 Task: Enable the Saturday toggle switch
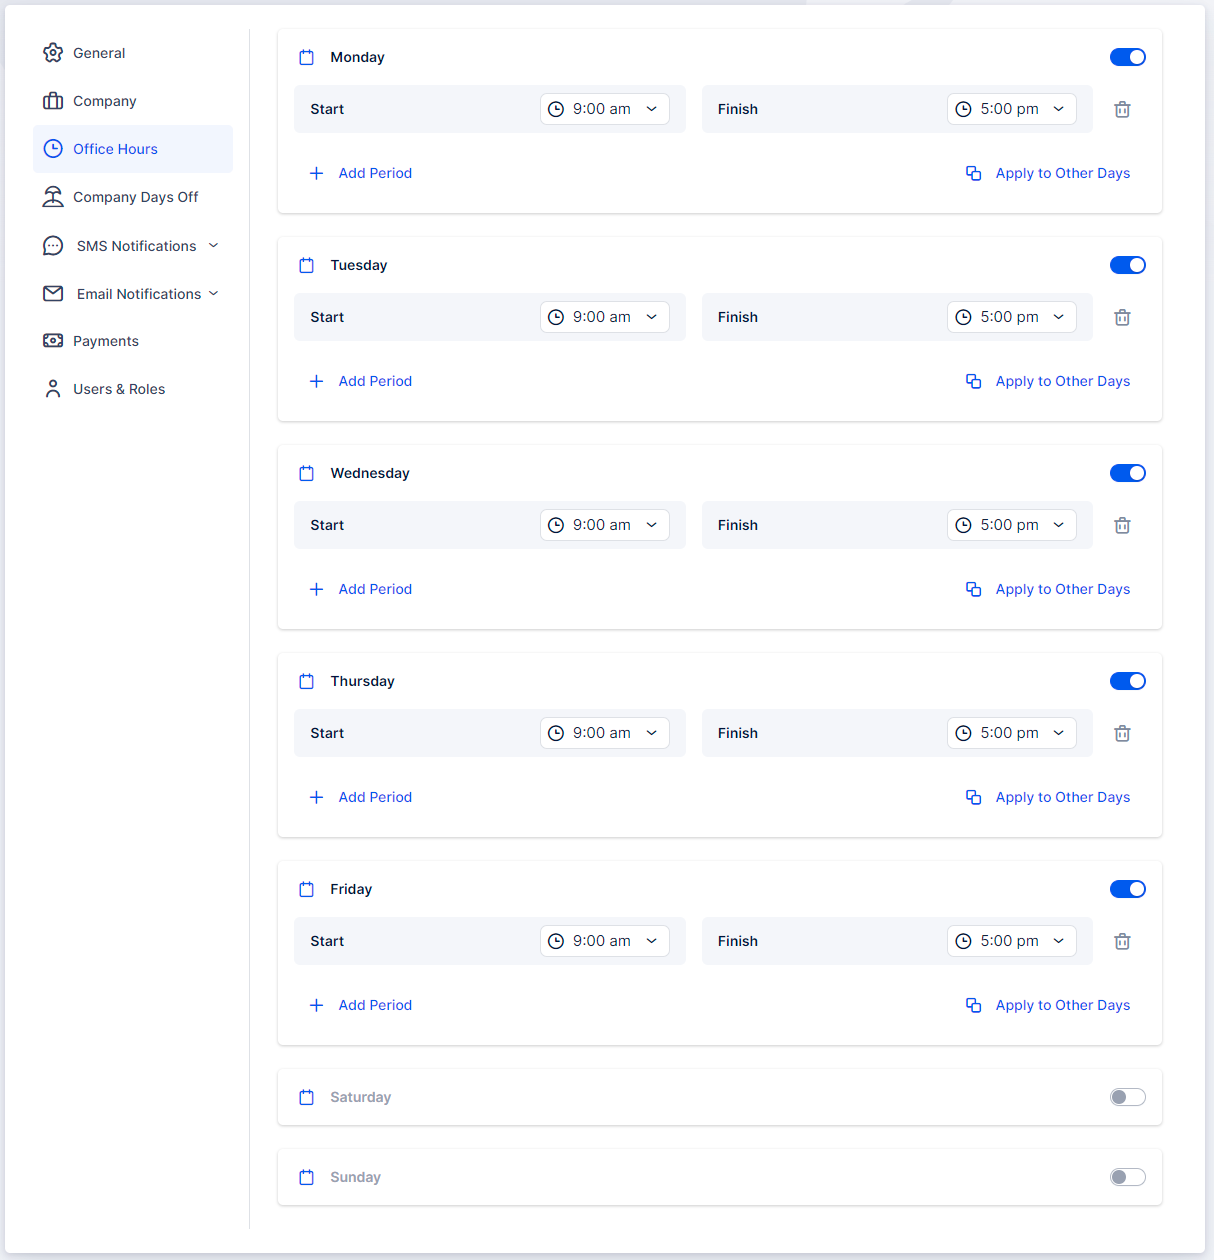coord(1127,1097)
